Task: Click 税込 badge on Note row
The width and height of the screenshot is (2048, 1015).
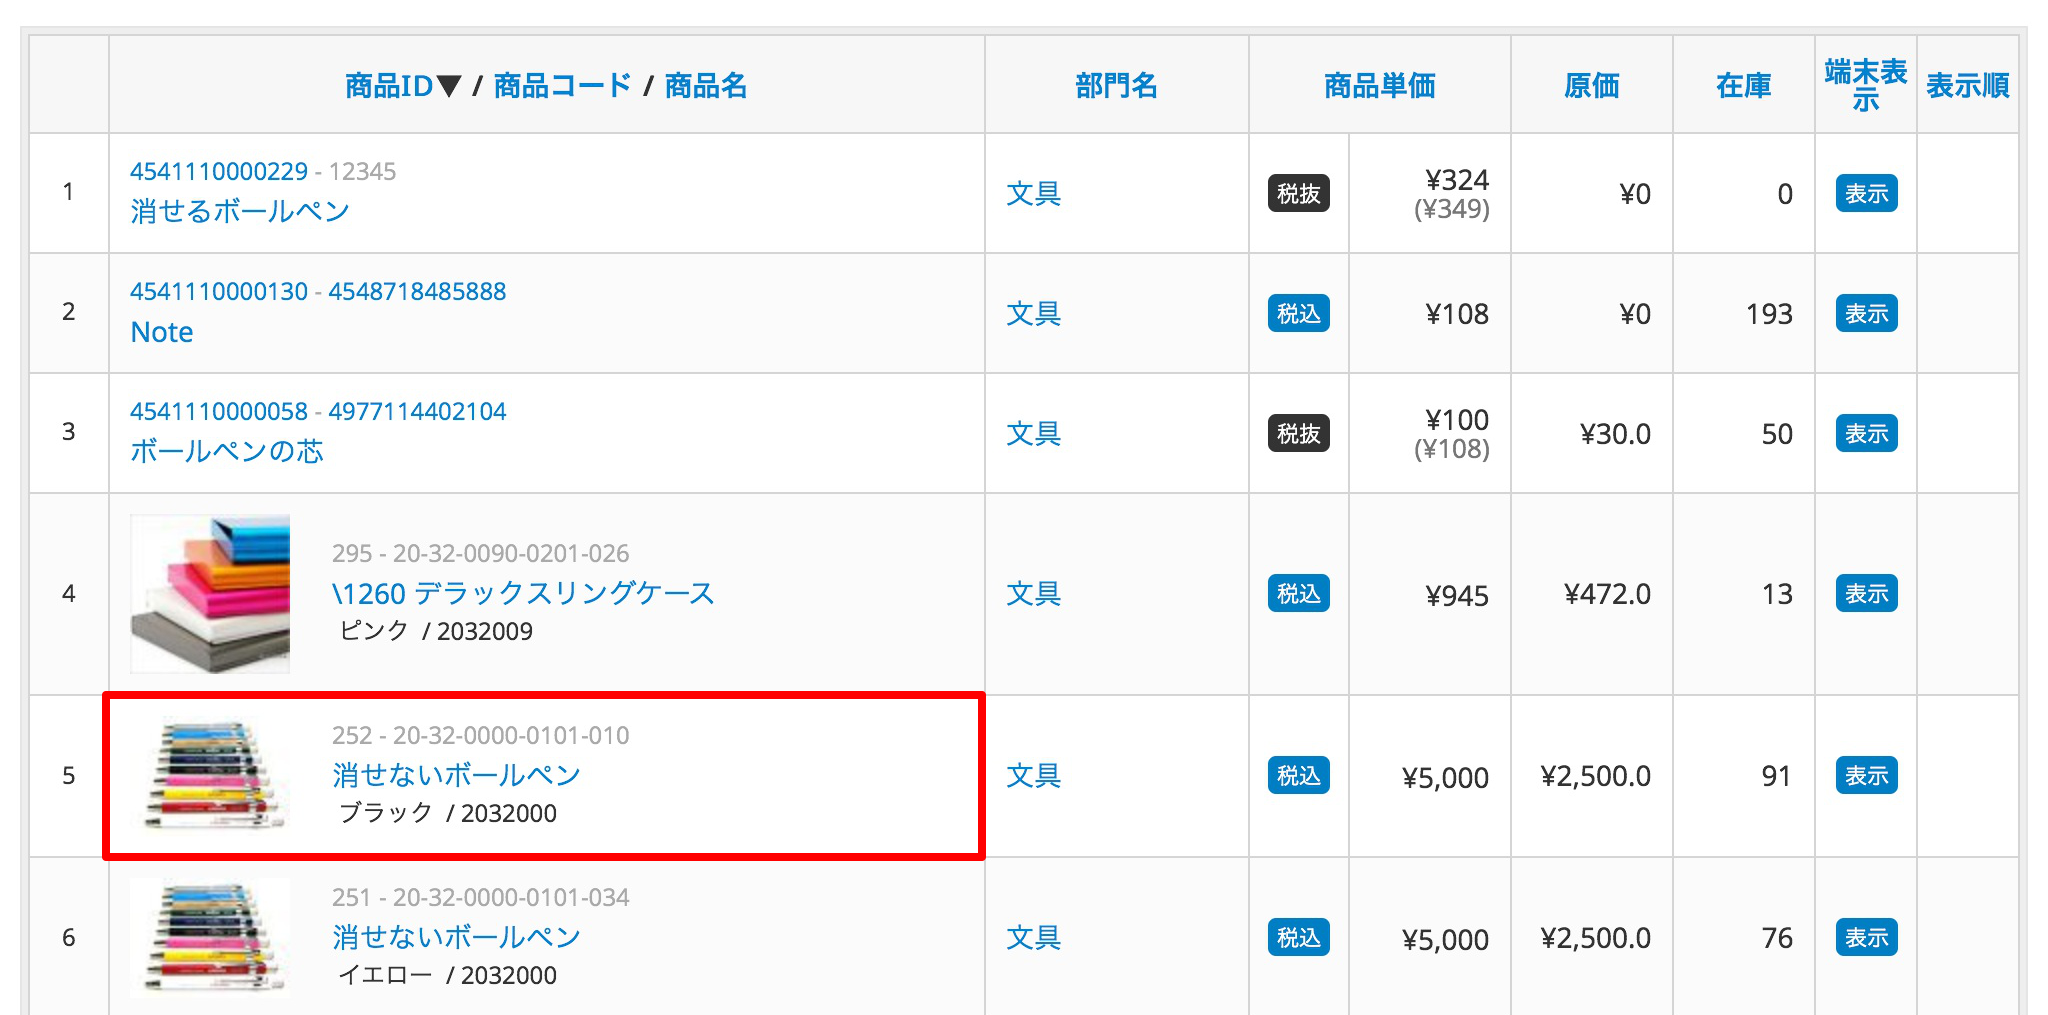Action: [x=1298, y=313]
